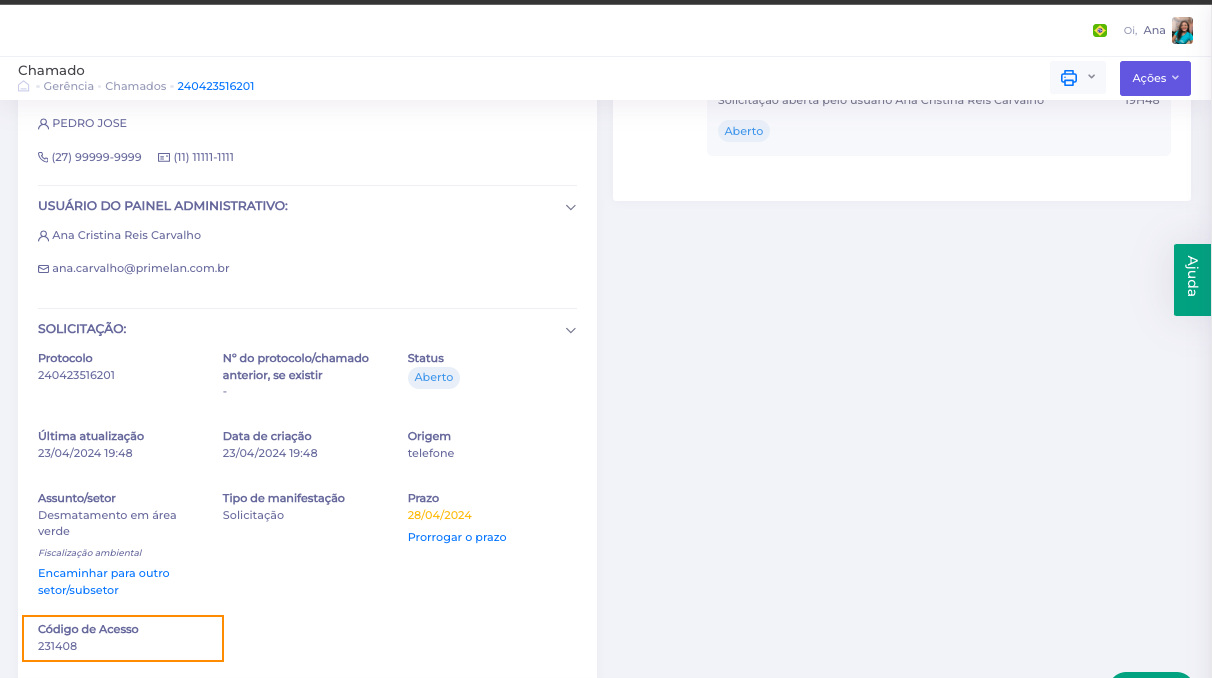Select the number (11) 11111-1111

point(203,157)
